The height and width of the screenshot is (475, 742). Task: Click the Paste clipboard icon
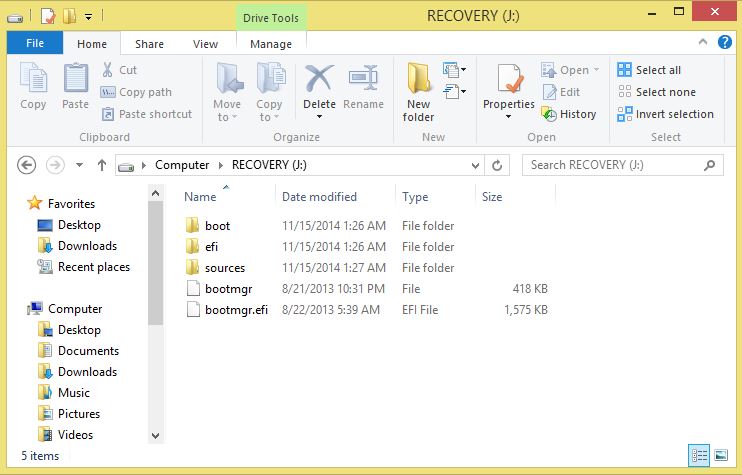click(76, 78)
